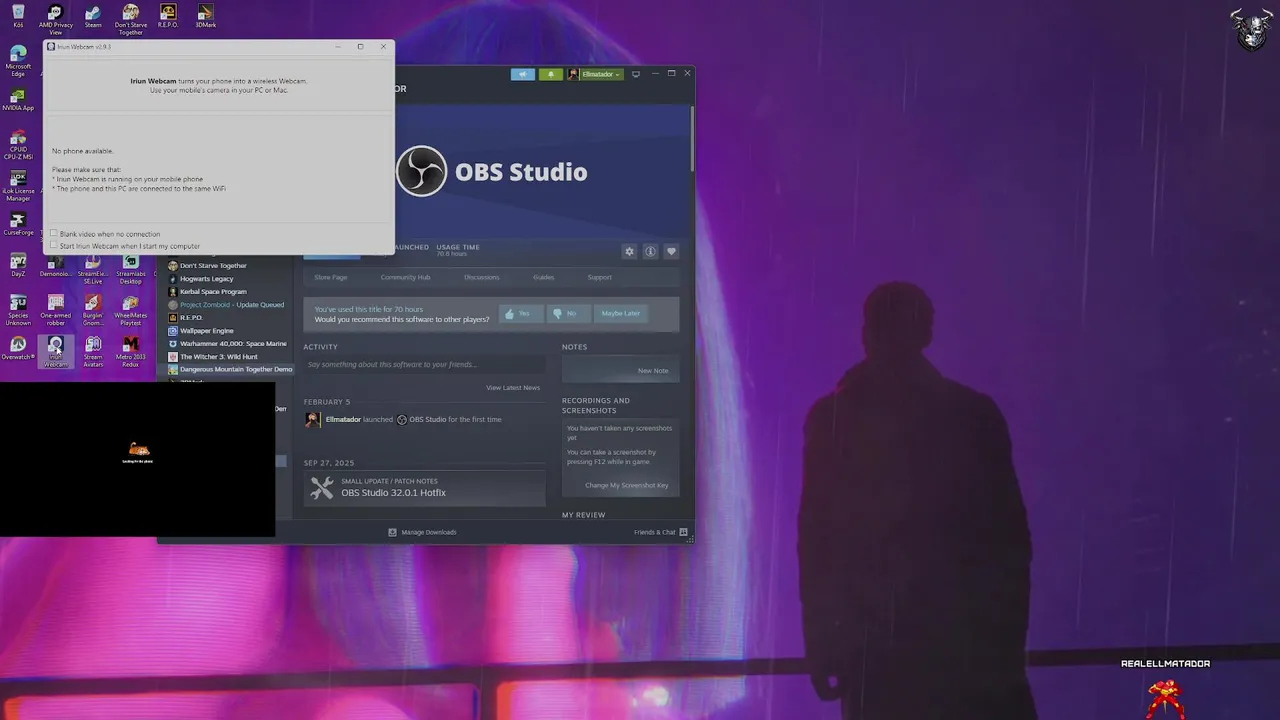1280x720 pixels.
Task: Open the DayZ desktop shortcut
Action: [18, 265]
